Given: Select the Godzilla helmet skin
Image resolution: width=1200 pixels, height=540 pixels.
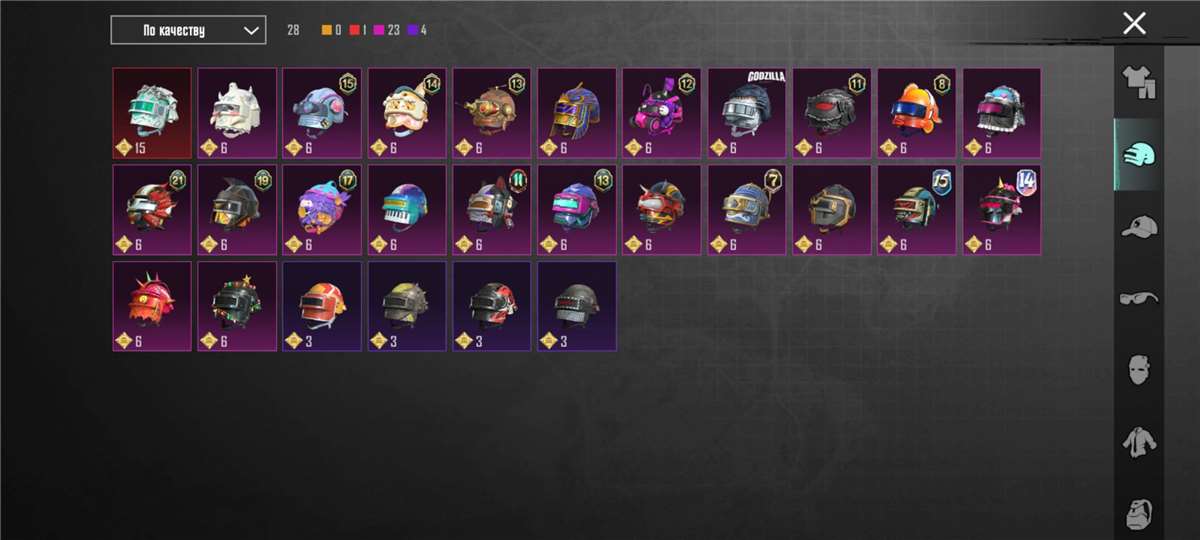Looking at the screenshot, I should pyautogui.click(x=747, y=113).
